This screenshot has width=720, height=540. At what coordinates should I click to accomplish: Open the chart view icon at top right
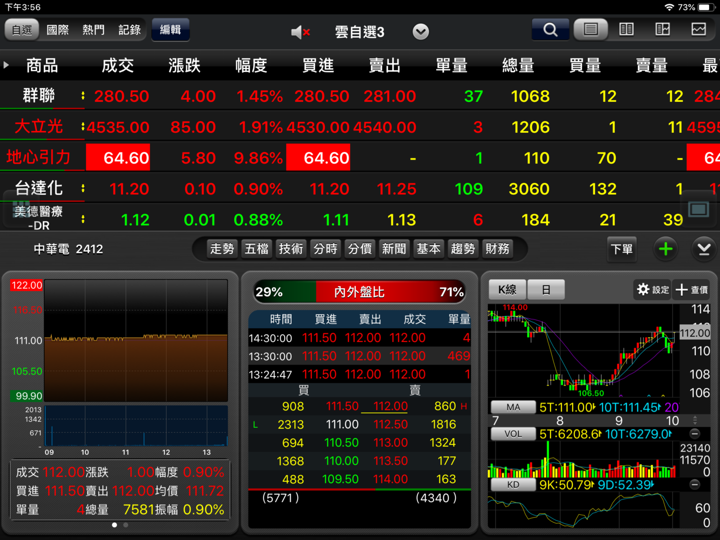pos(698,30)
